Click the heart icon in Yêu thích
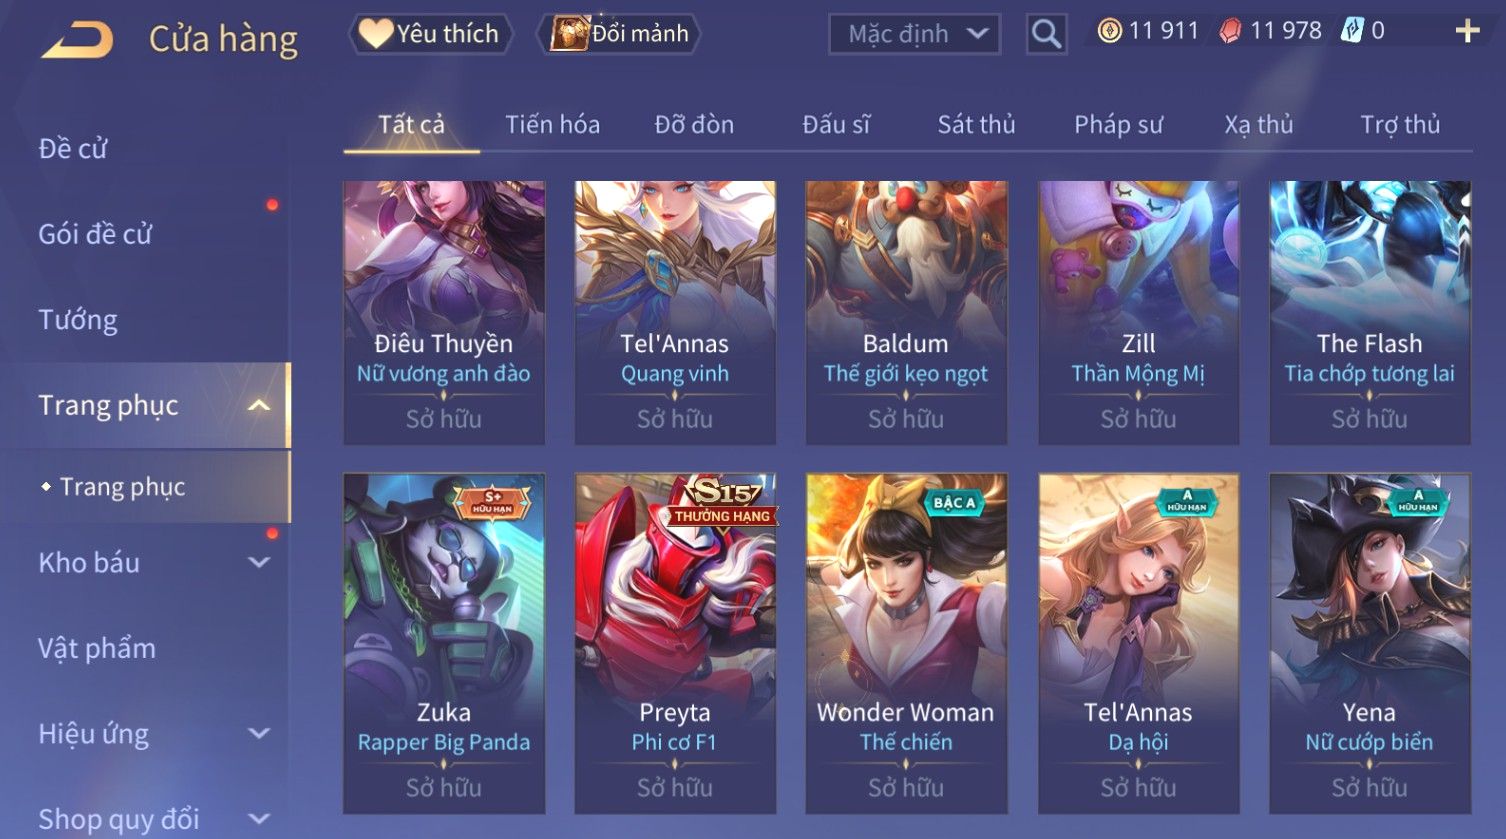 376,34
